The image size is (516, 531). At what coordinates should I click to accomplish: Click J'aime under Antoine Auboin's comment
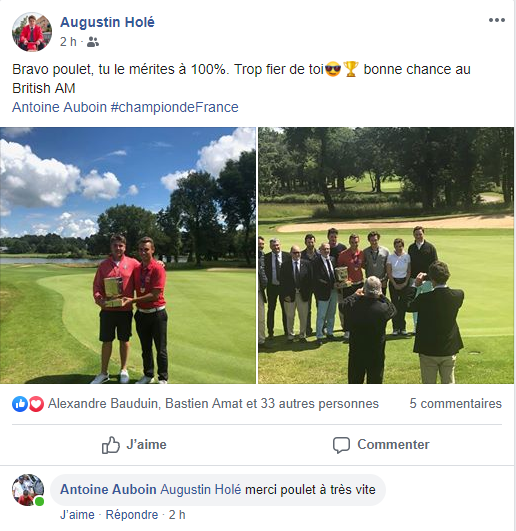click(77, 515)
